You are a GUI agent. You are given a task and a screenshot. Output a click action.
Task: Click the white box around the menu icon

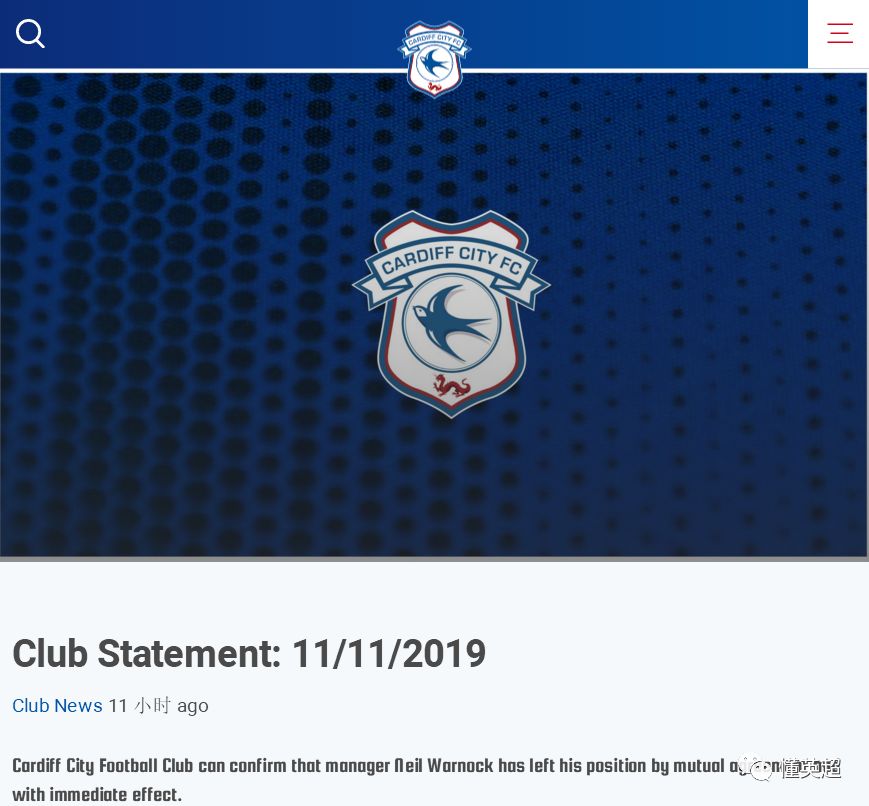point(839,34)
